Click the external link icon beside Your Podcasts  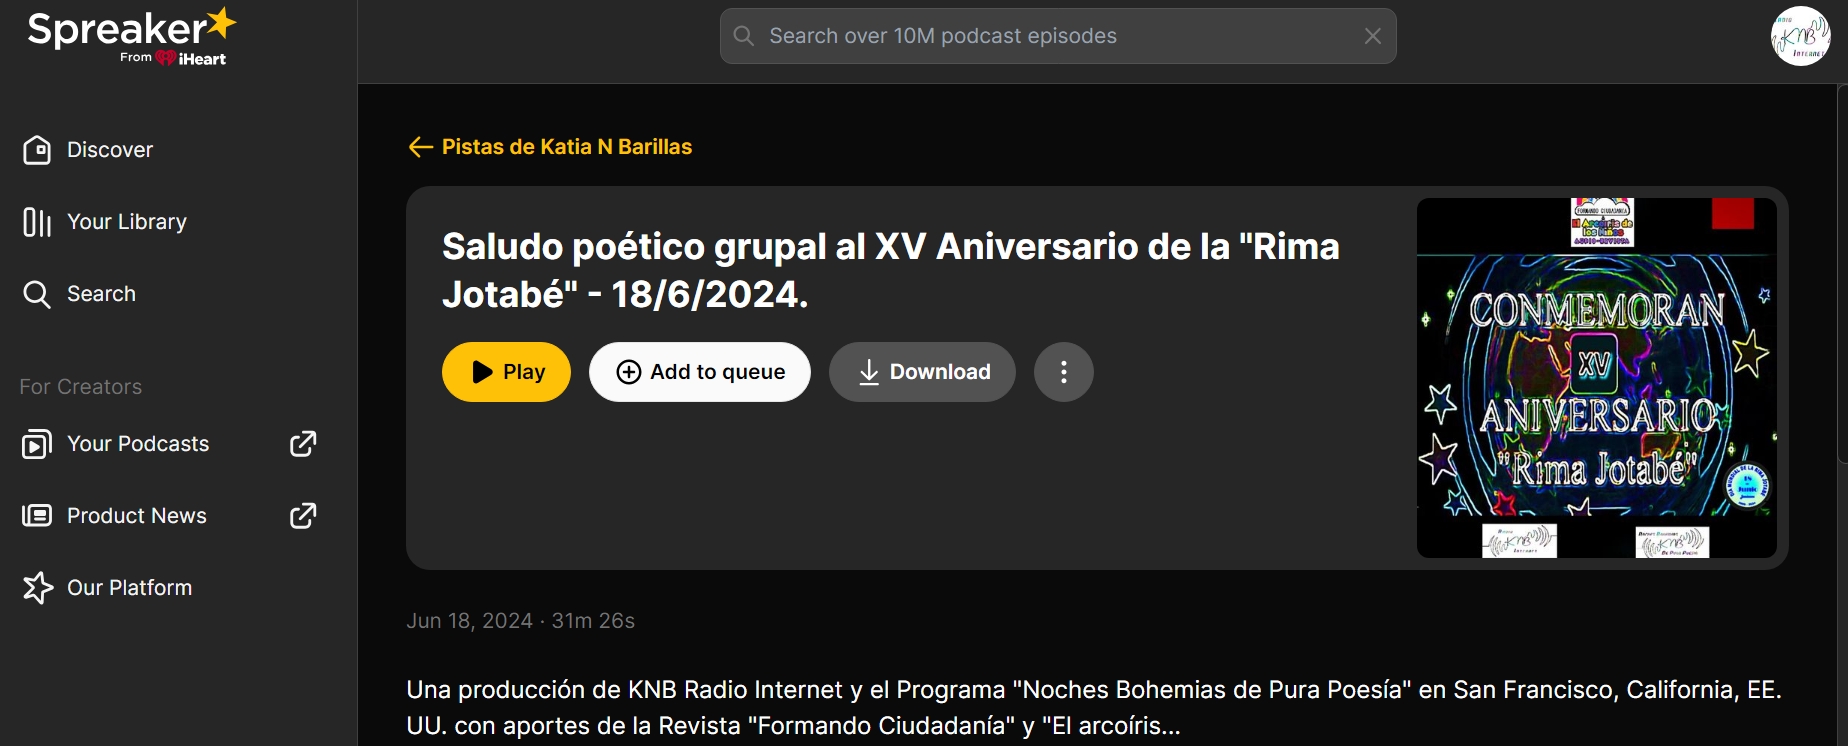point(303,444)
